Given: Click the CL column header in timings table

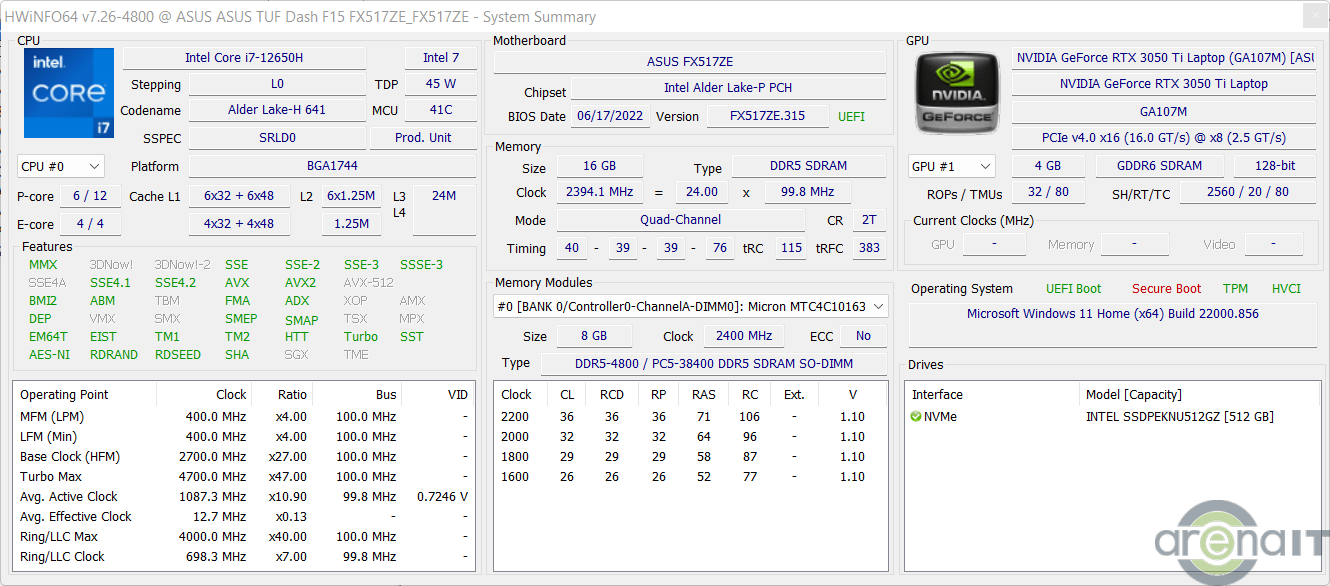Looking at the screenshot, I should (567, 395).
